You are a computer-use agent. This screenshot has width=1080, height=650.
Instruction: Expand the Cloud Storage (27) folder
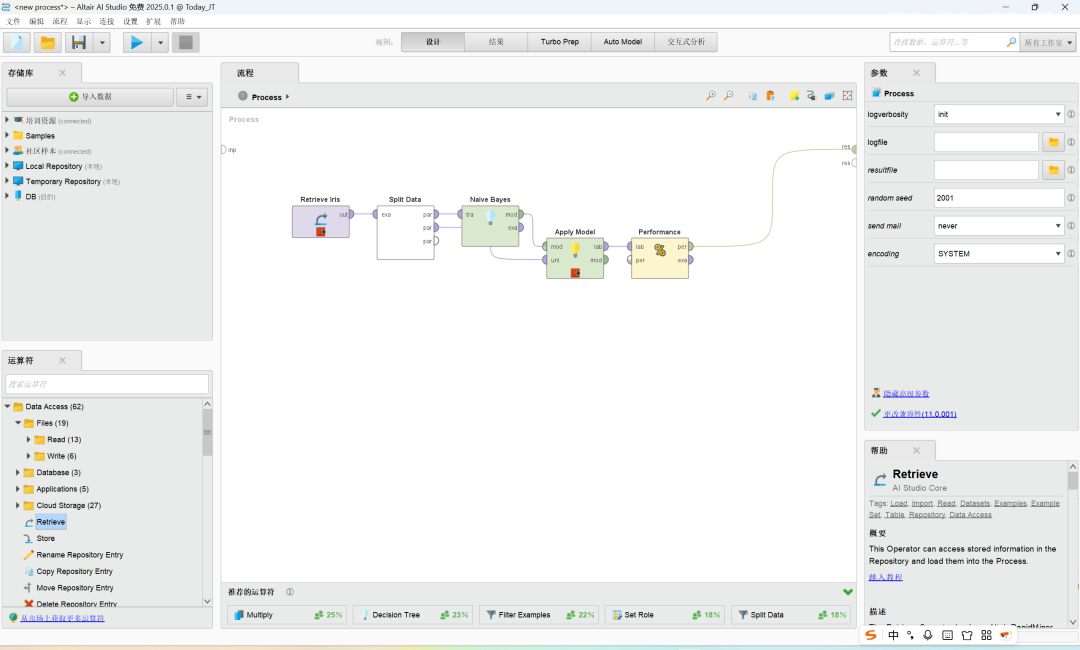[17, 505]
